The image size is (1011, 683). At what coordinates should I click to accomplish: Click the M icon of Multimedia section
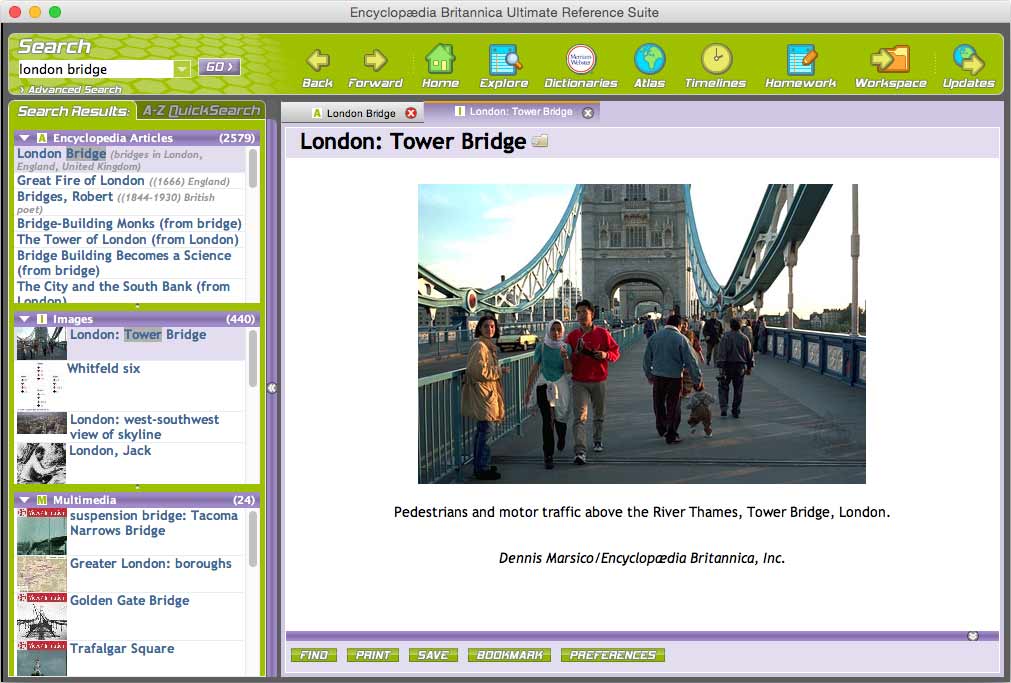coord(42,500)
